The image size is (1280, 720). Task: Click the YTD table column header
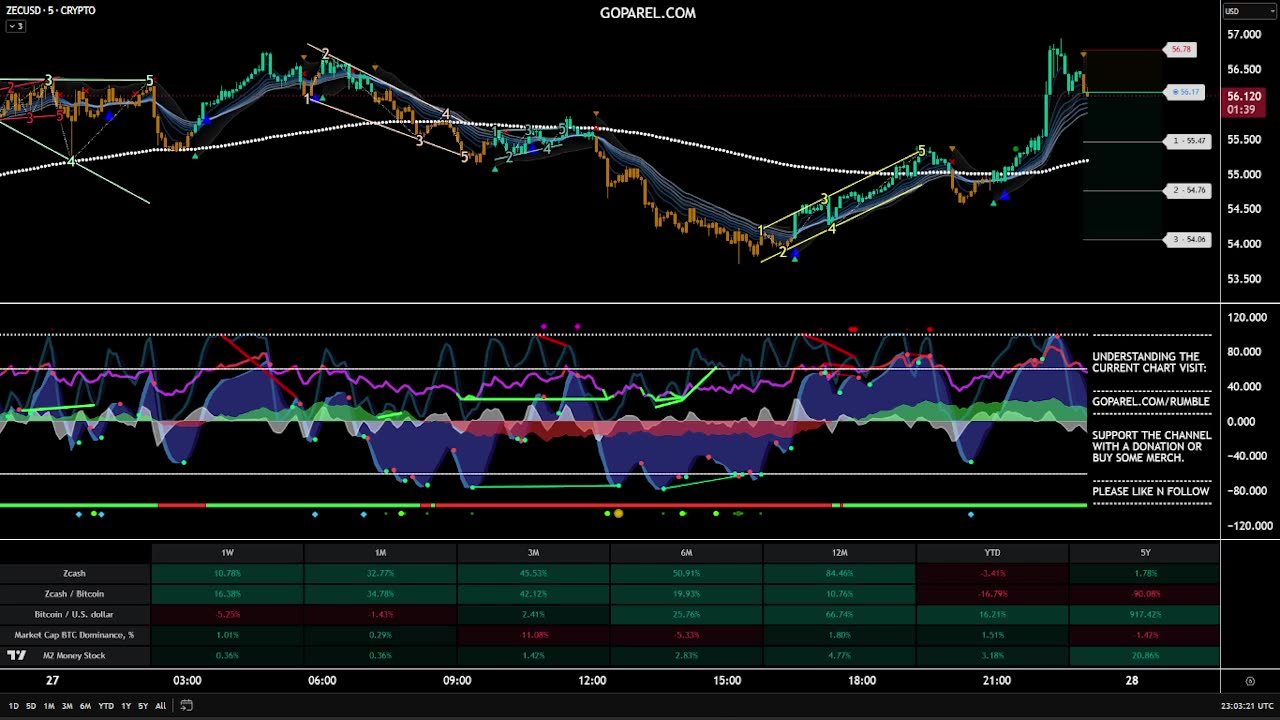point(992,553)
